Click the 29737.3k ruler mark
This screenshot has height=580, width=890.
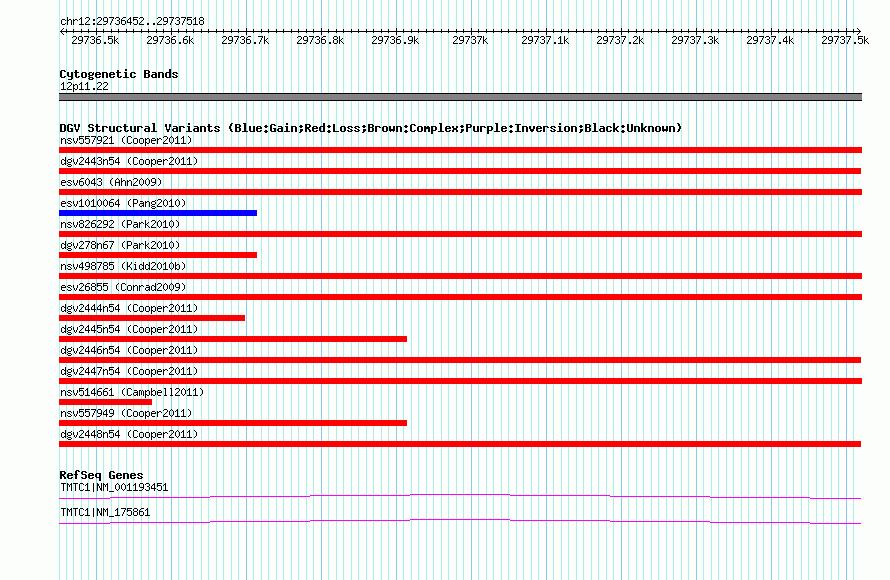pos(695,40)
